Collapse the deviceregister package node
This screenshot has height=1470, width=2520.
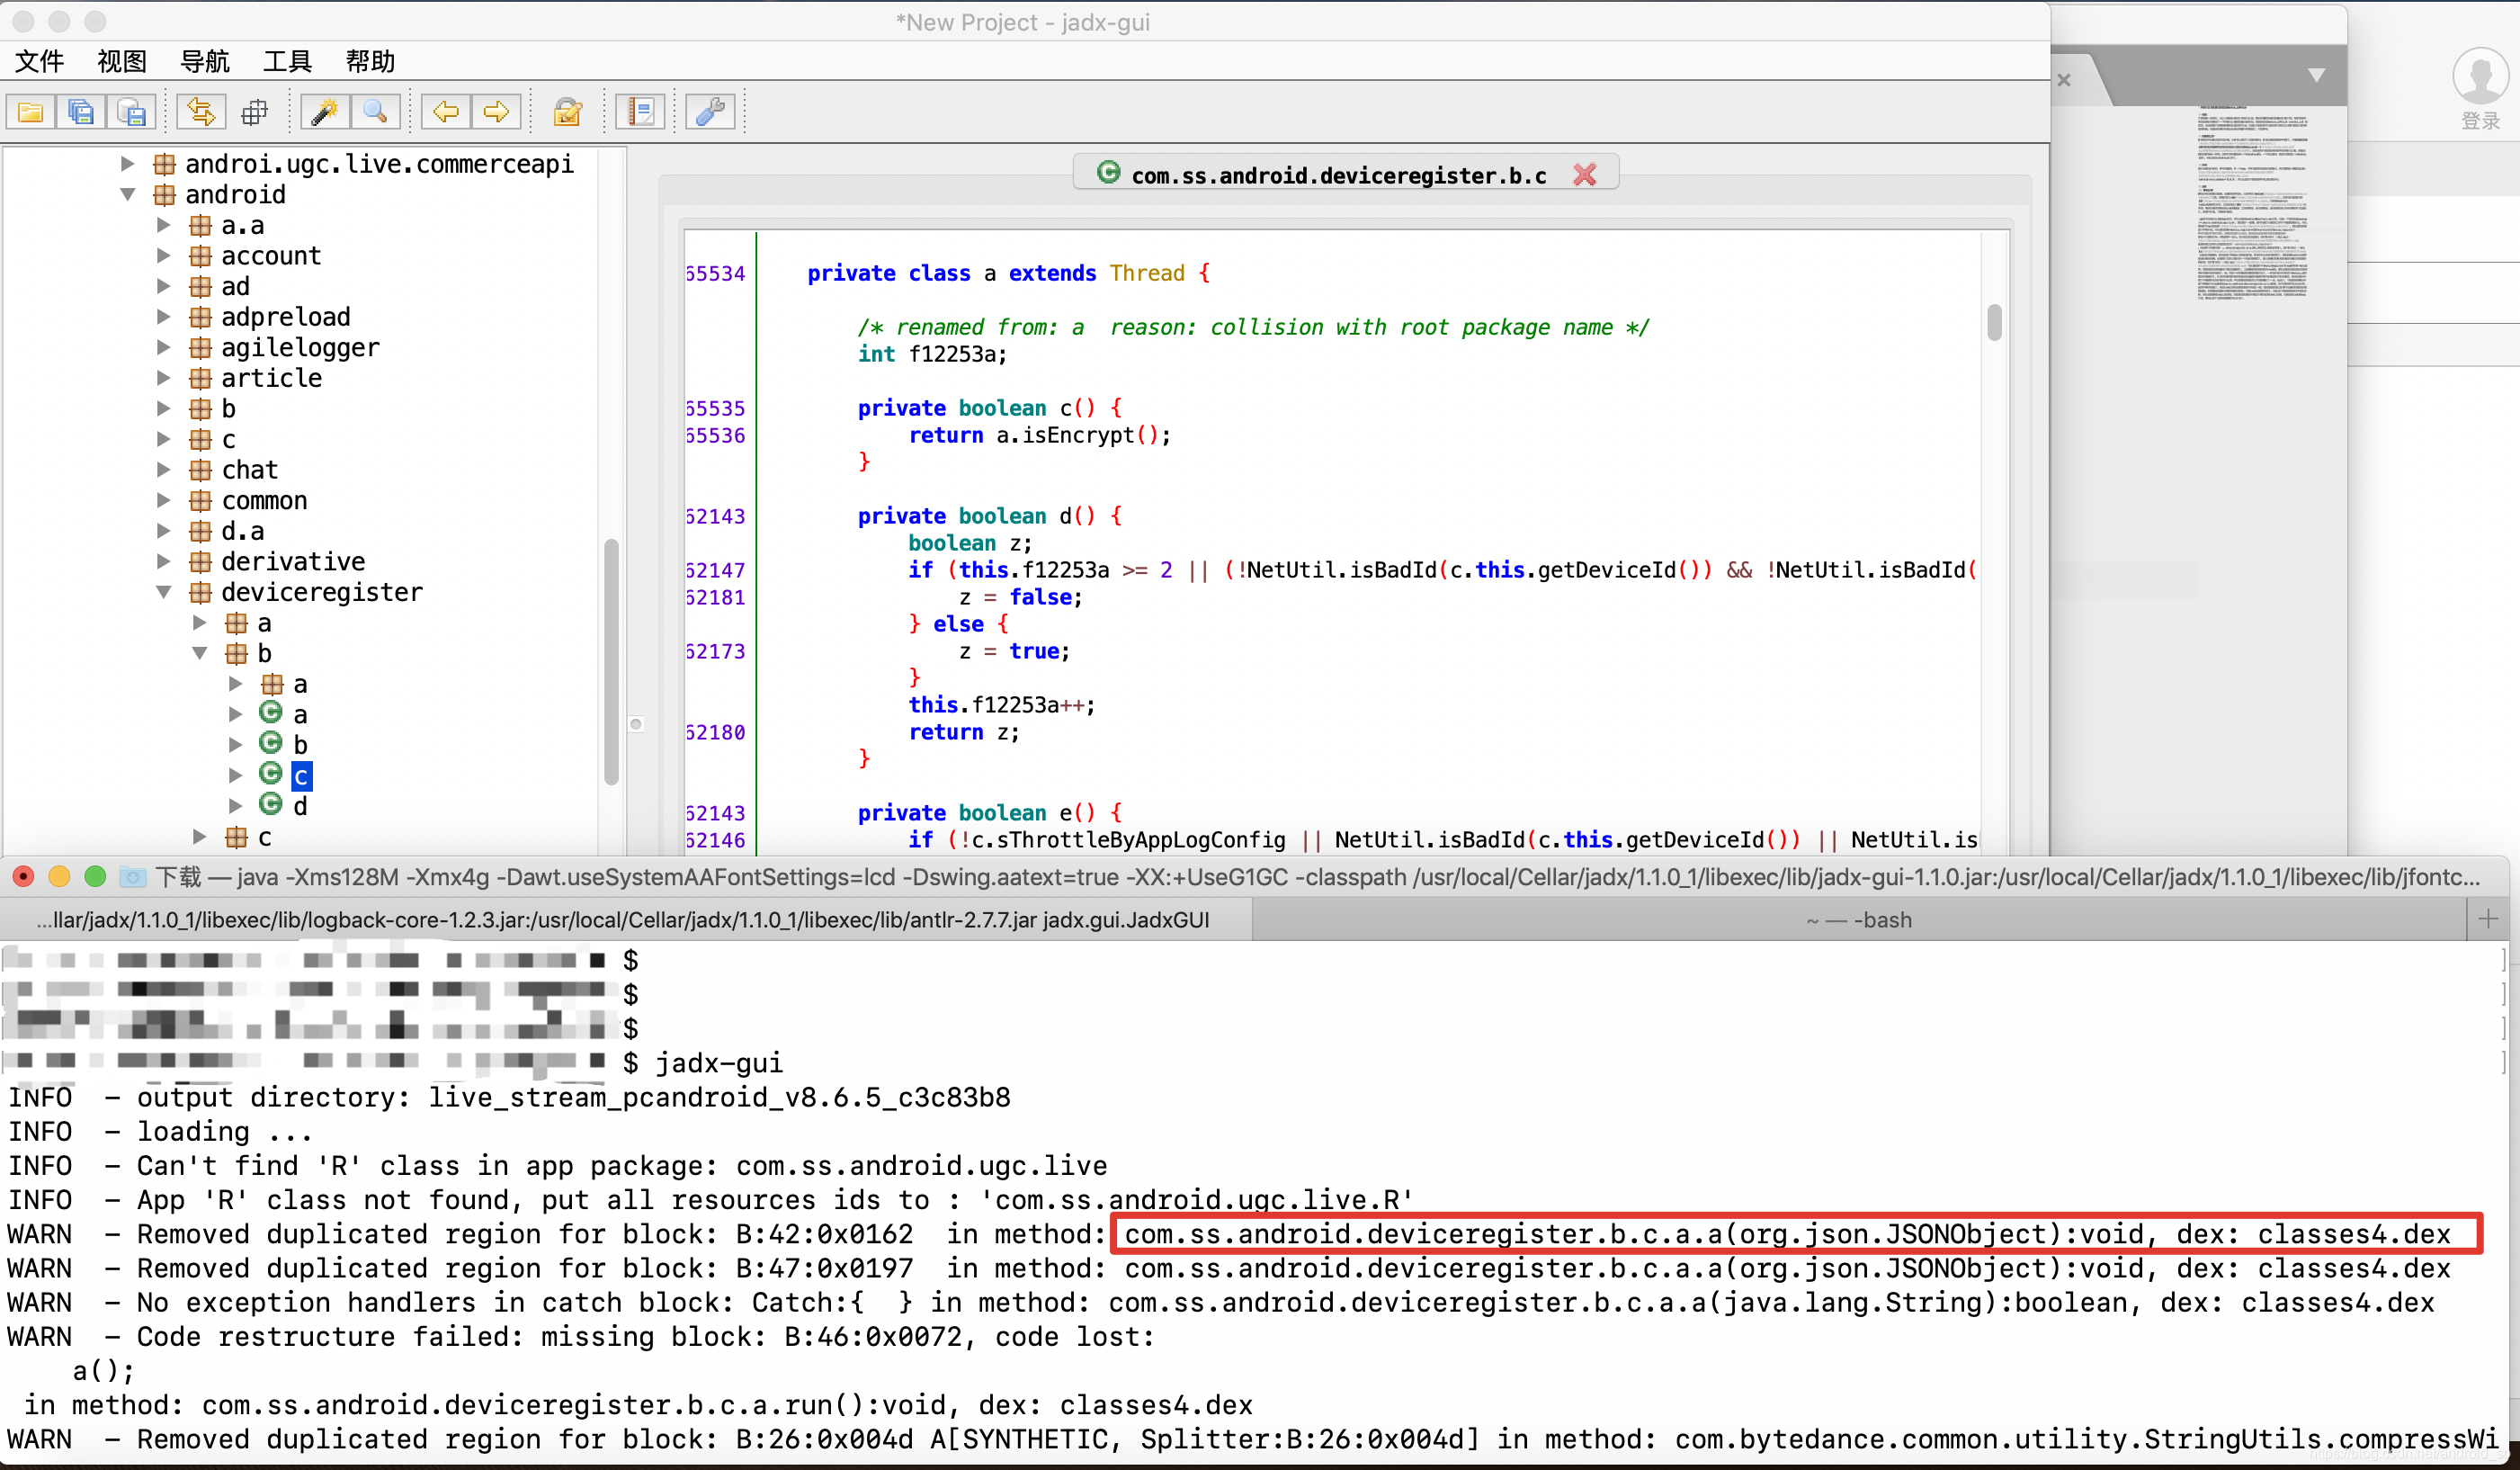tap(164, 593)
